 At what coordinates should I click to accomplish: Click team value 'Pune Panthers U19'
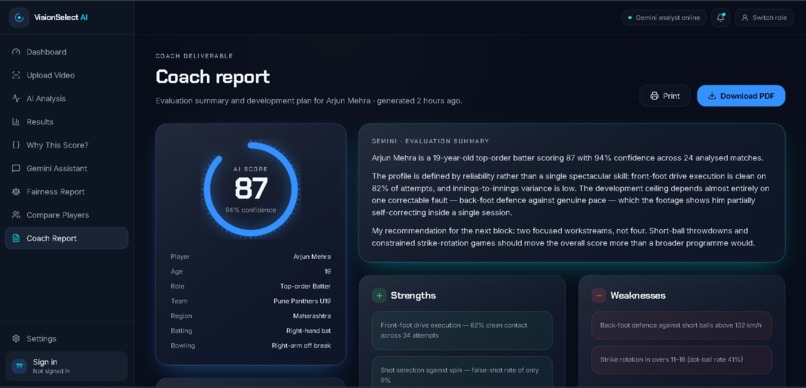pos(302,301)
